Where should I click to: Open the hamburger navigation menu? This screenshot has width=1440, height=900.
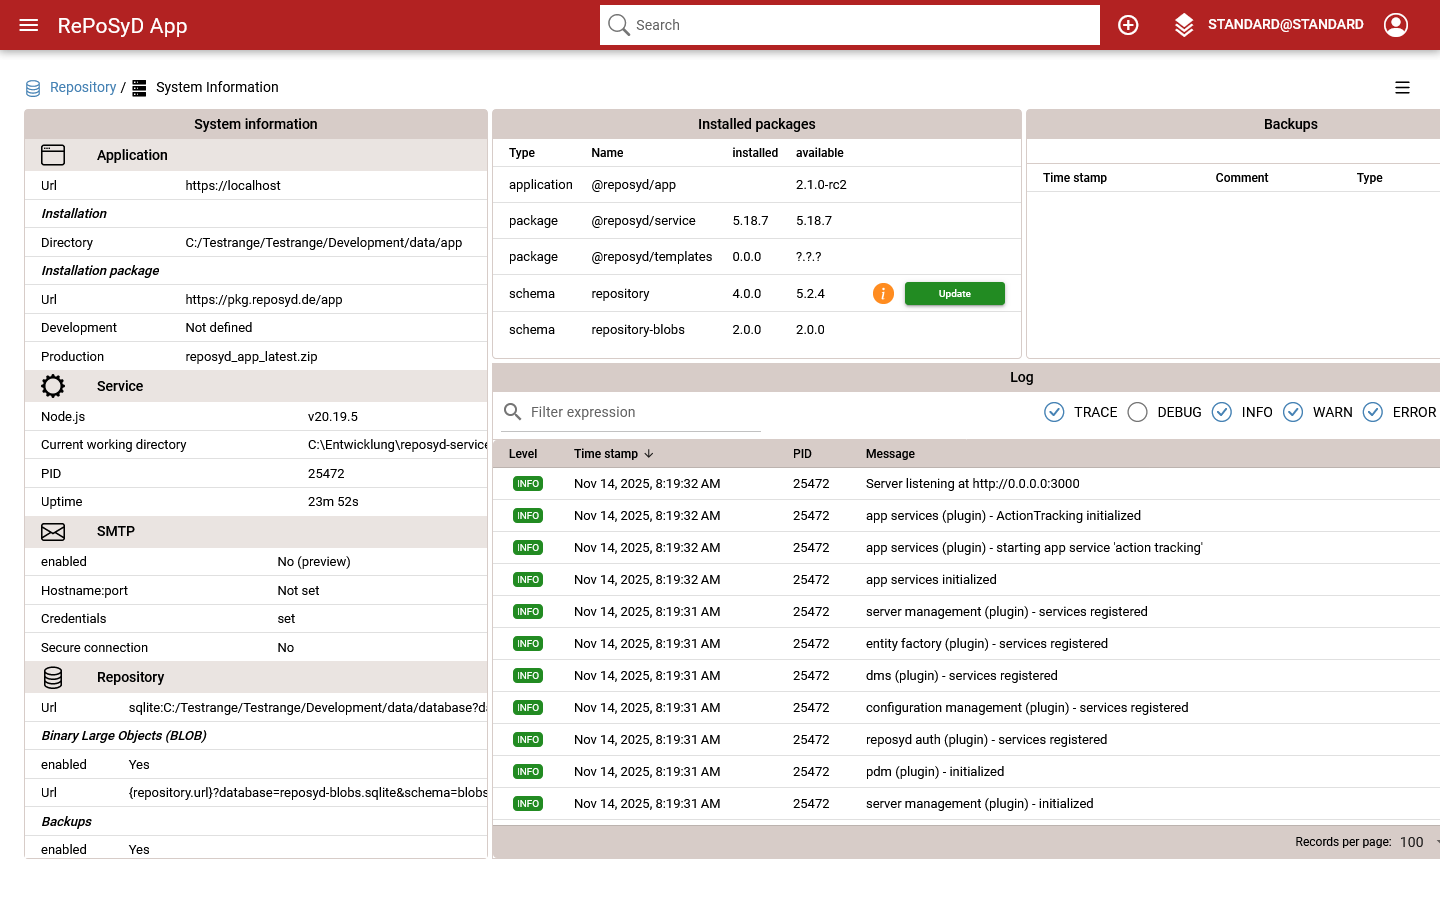coord(29,25)
